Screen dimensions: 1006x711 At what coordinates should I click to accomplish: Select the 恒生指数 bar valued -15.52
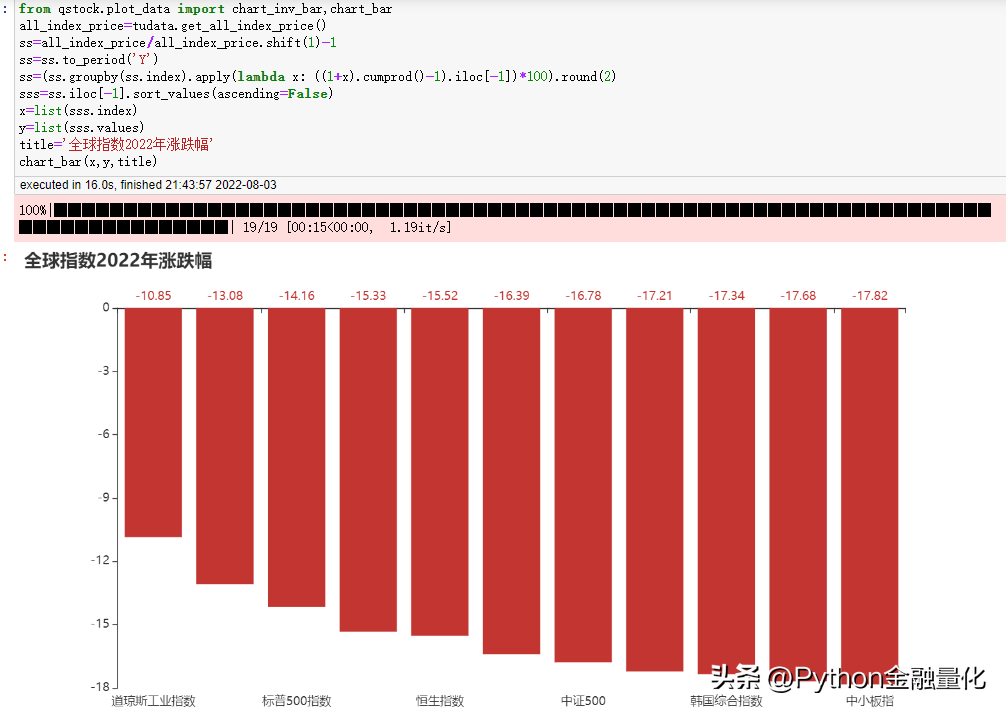[x=440, y=472]
